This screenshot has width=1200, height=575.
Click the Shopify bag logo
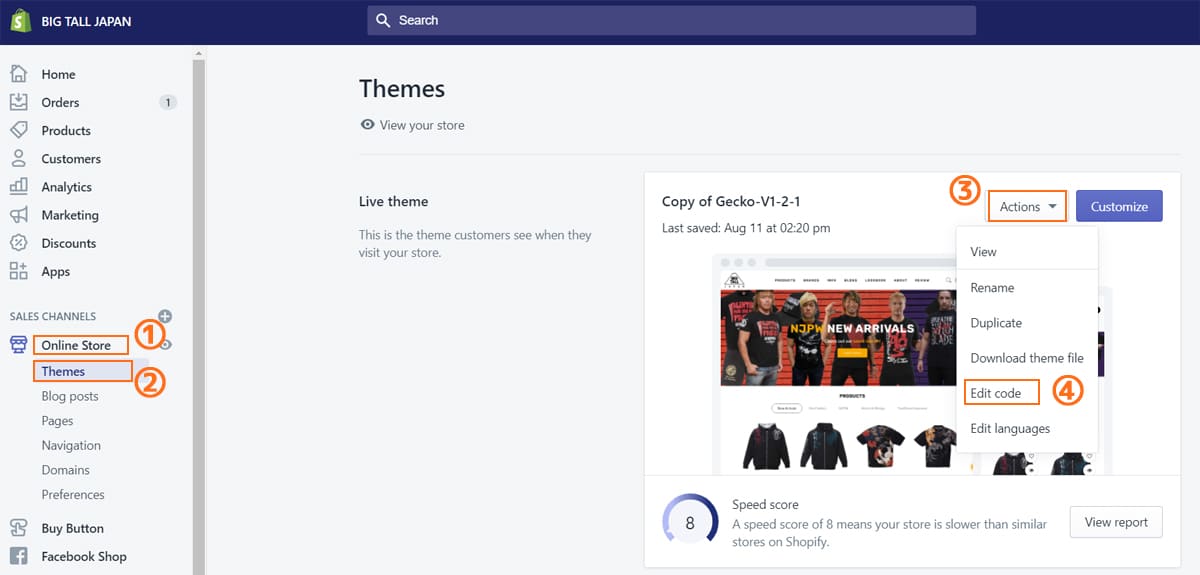[x=20, y=21]
